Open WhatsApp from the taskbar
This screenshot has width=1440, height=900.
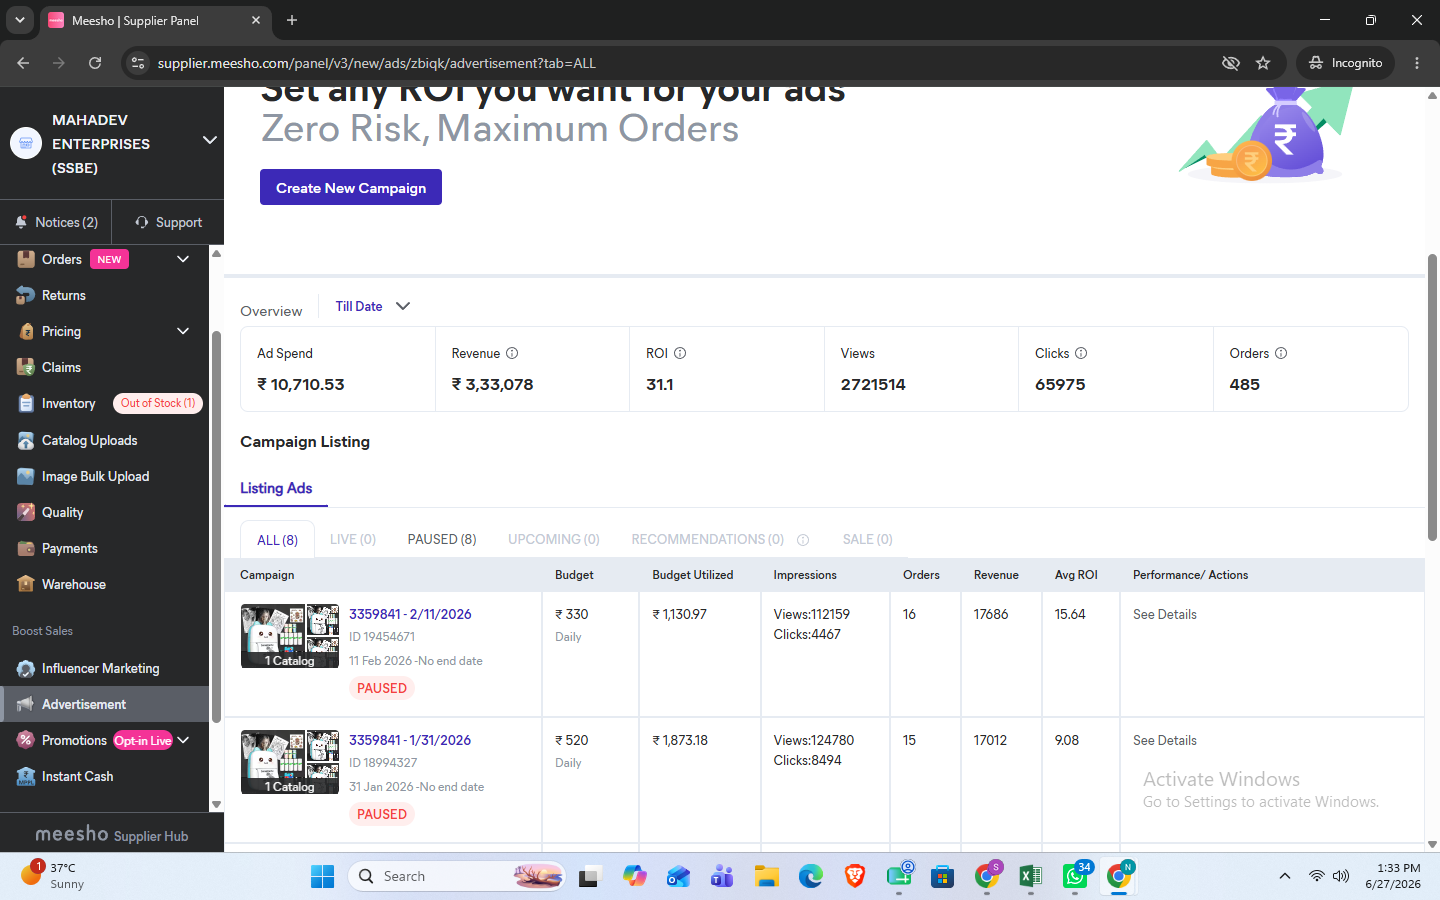click(1075, 877)
